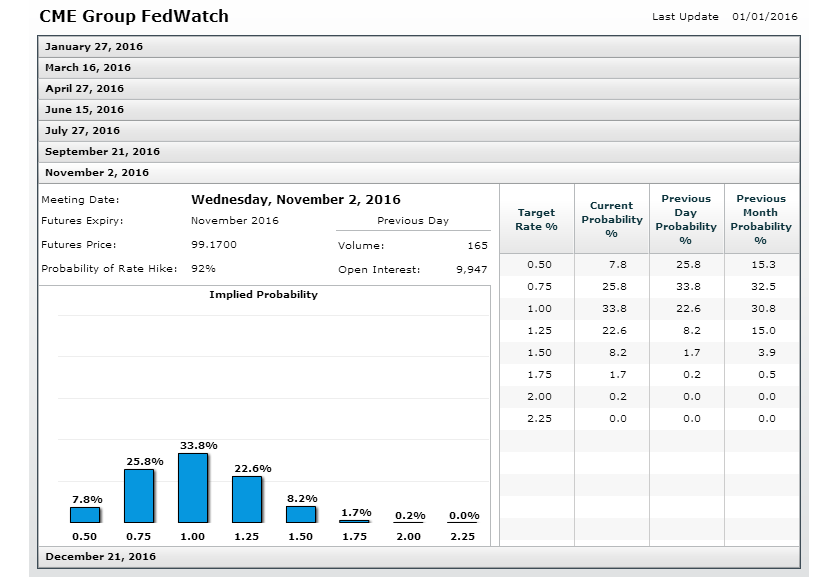Select the 1.75 label on the chart axis
817x583 pixels.
[355, 536]
